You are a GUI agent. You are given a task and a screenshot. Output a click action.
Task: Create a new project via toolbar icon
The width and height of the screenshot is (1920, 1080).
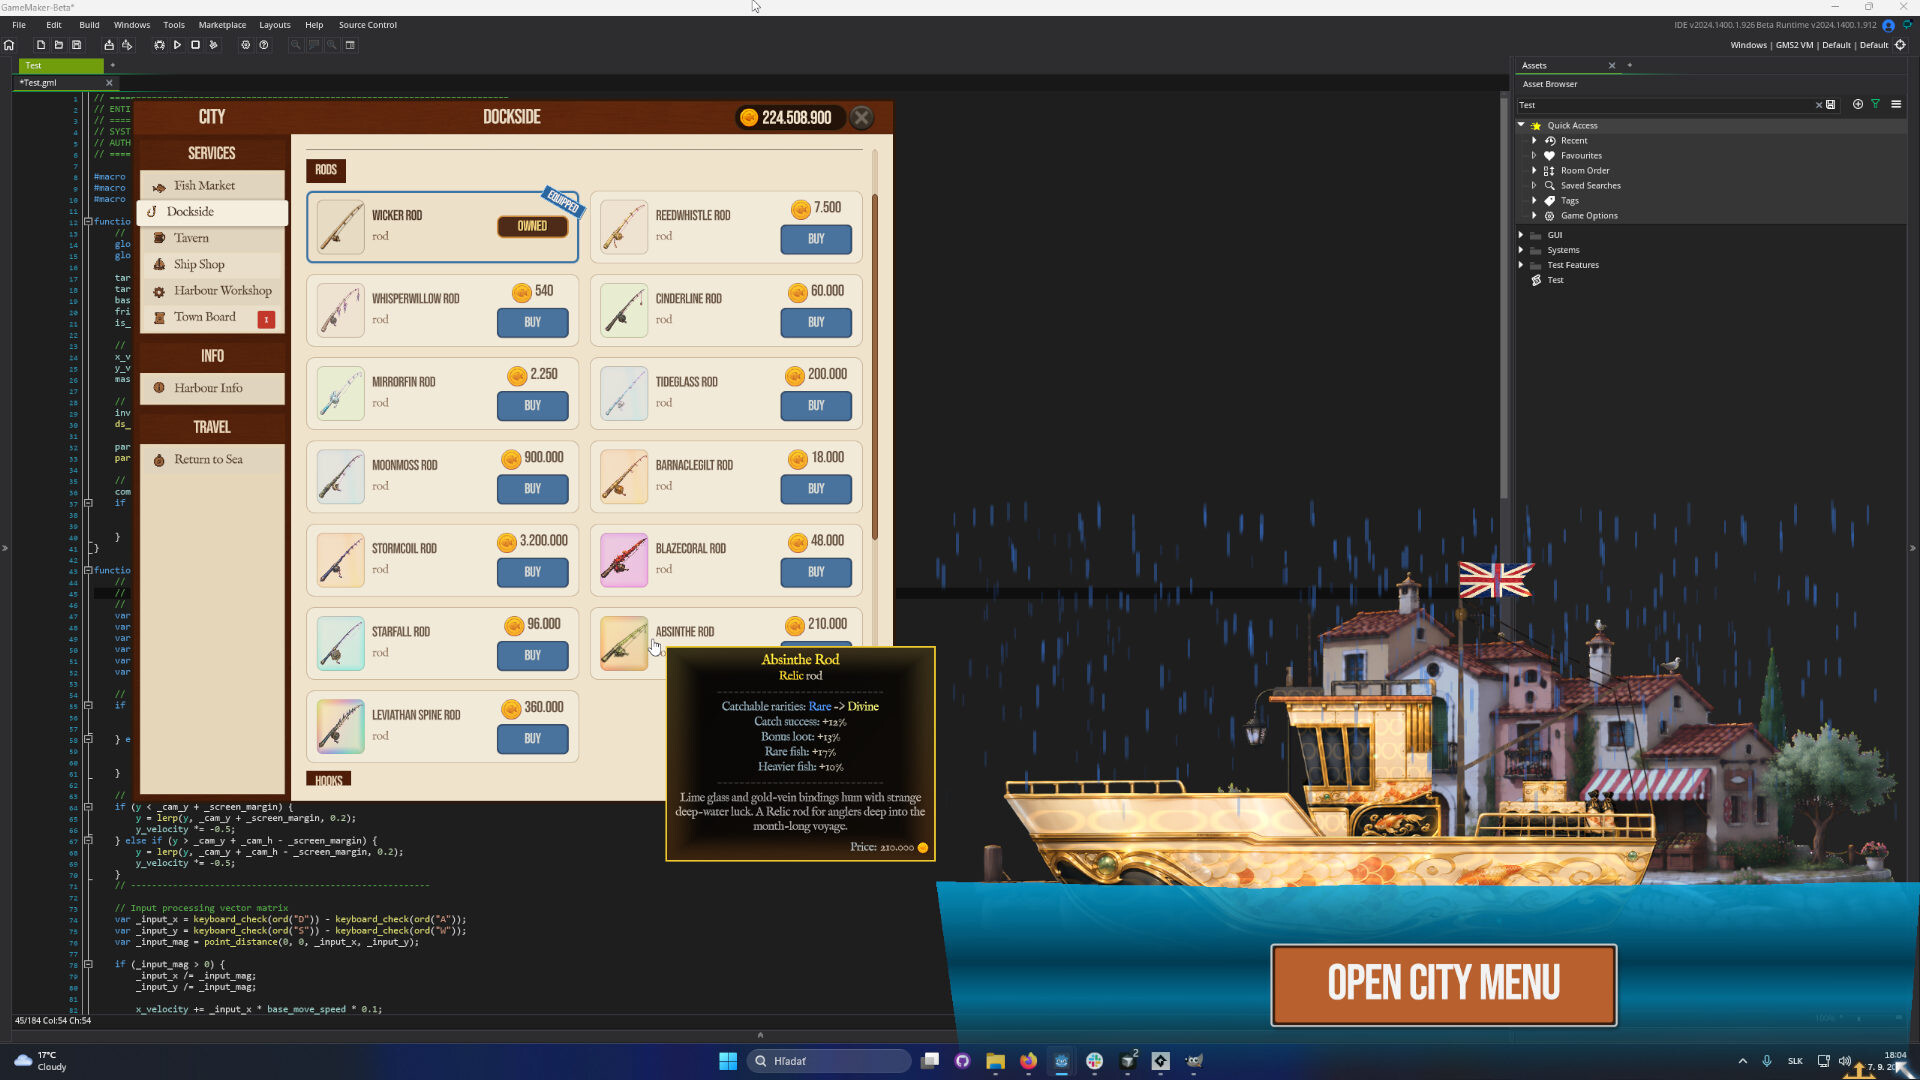pyautogui.click(x=41, y=45)
